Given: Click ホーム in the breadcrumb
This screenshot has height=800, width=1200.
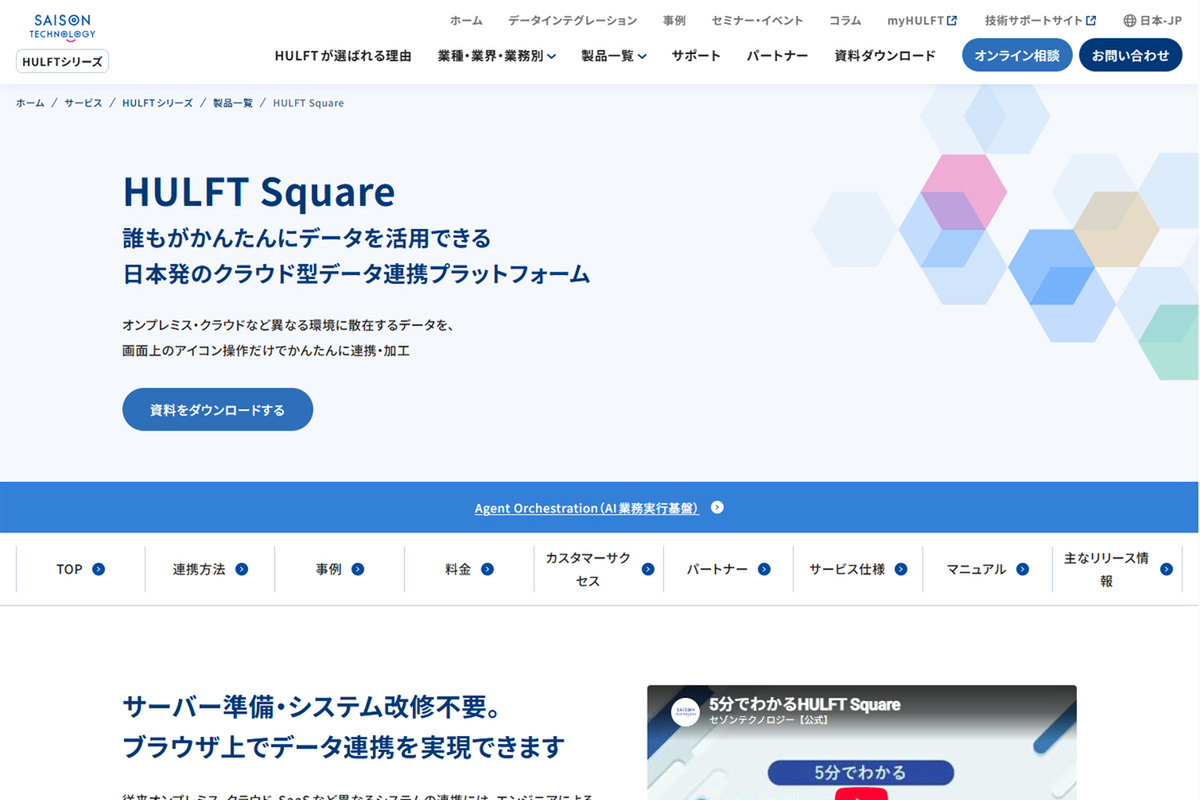Looking at the screenshot, I should pos(30,103).
